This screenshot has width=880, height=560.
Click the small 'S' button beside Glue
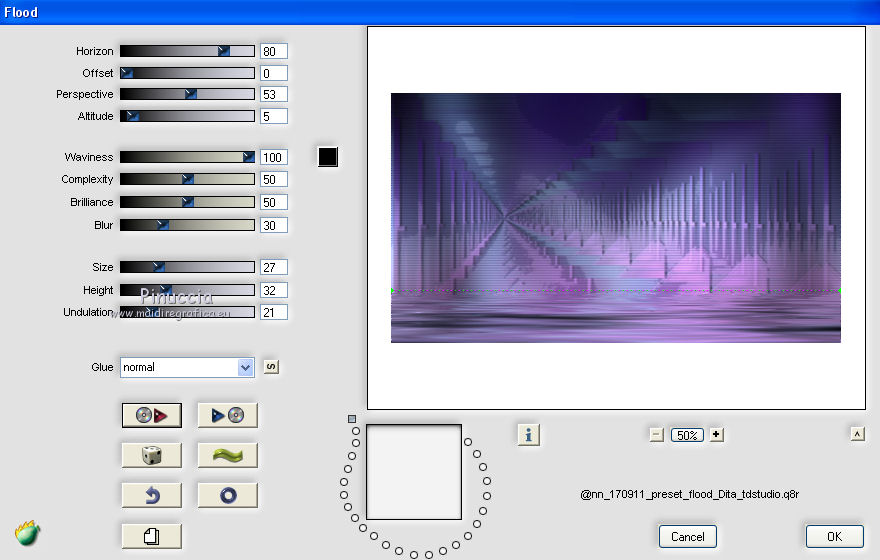(271, 367)
